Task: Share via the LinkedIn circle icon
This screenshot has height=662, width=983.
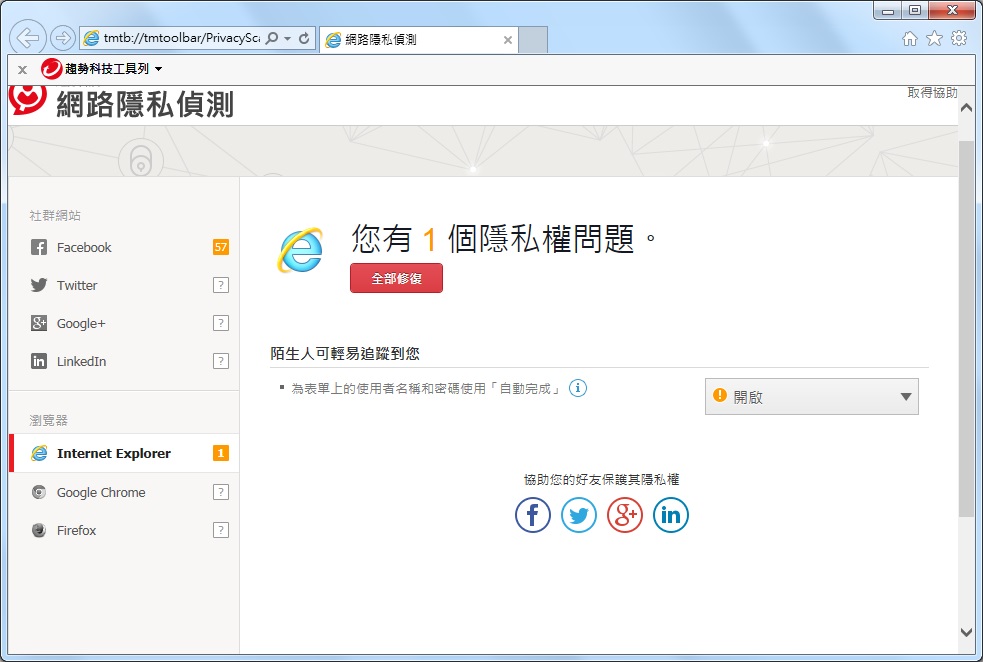Action: [671, 515]
